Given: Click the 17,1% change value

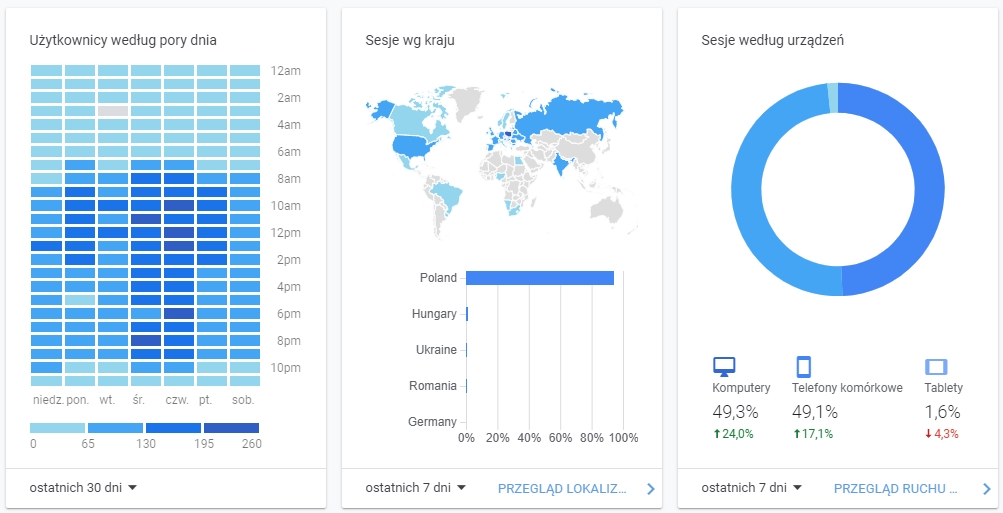Looking at the screenshot, I should coord(817,434).
